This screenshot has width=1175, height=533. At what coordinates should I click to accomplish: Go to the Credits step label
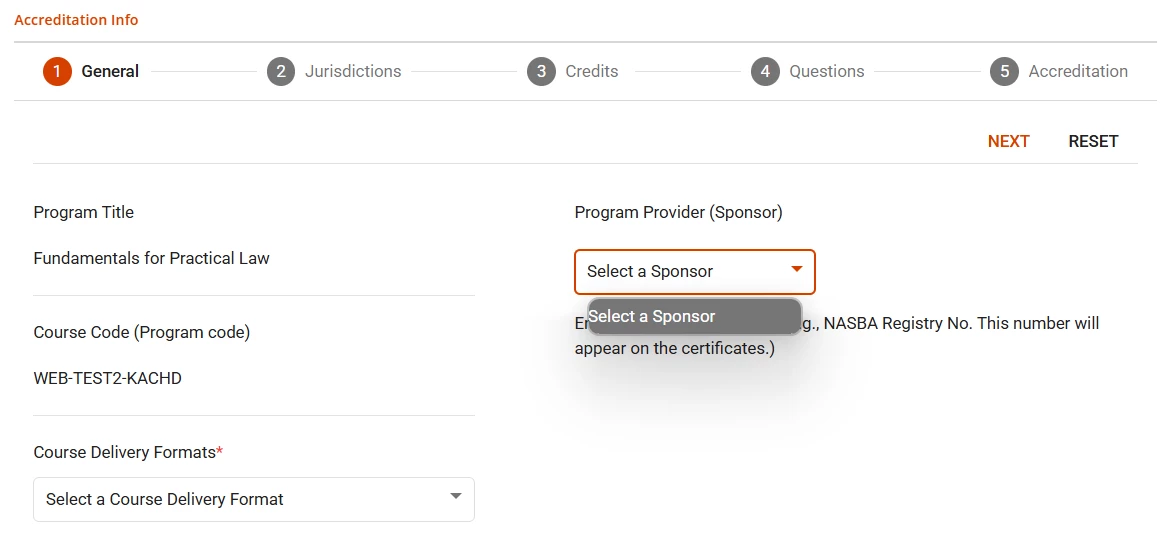point(591,71)
